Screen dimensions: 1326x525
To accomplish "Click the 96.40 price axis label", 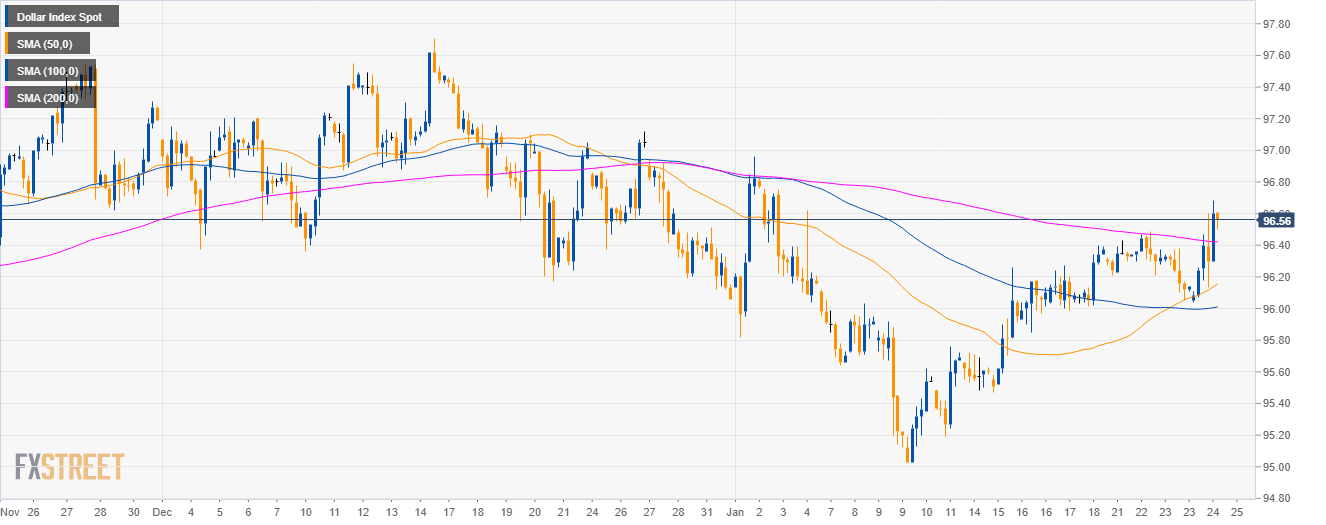I will click(x=1274, y=245).
